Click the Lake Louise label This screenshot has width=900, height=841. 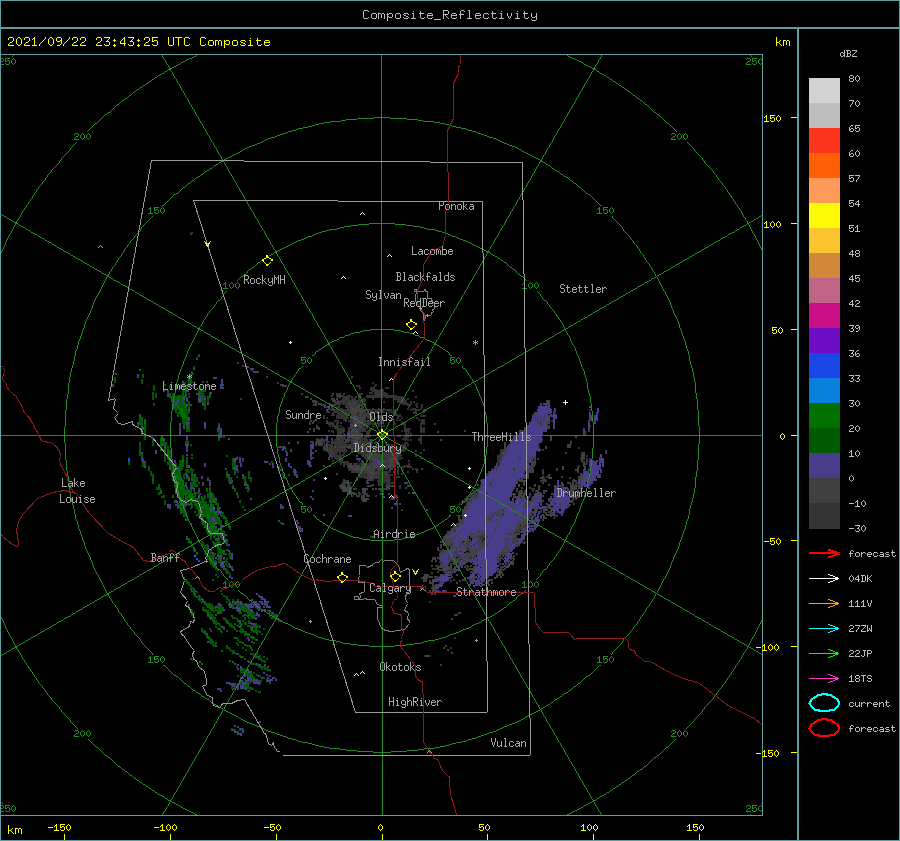[x=77, y=491]
